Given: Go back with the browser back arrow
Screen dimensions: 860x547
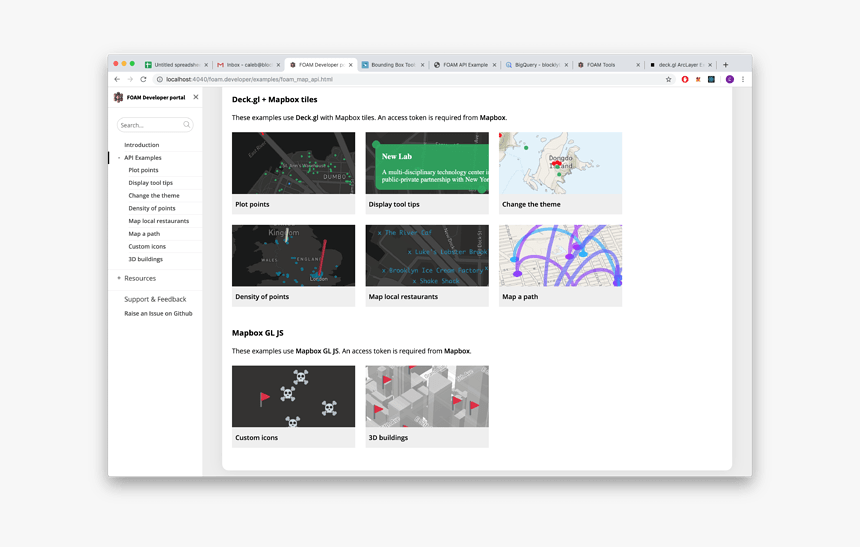Looking at the screenshot, I should point(117,80).
